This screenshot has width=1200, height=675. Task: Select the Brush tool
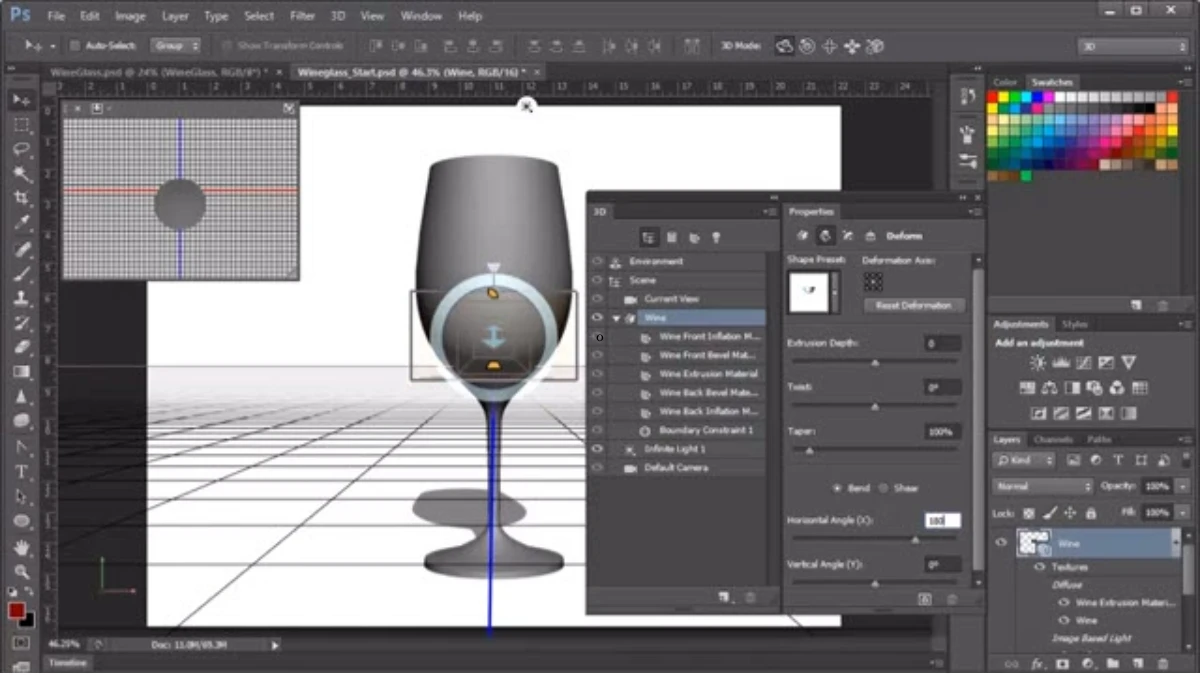coord(21,273)
